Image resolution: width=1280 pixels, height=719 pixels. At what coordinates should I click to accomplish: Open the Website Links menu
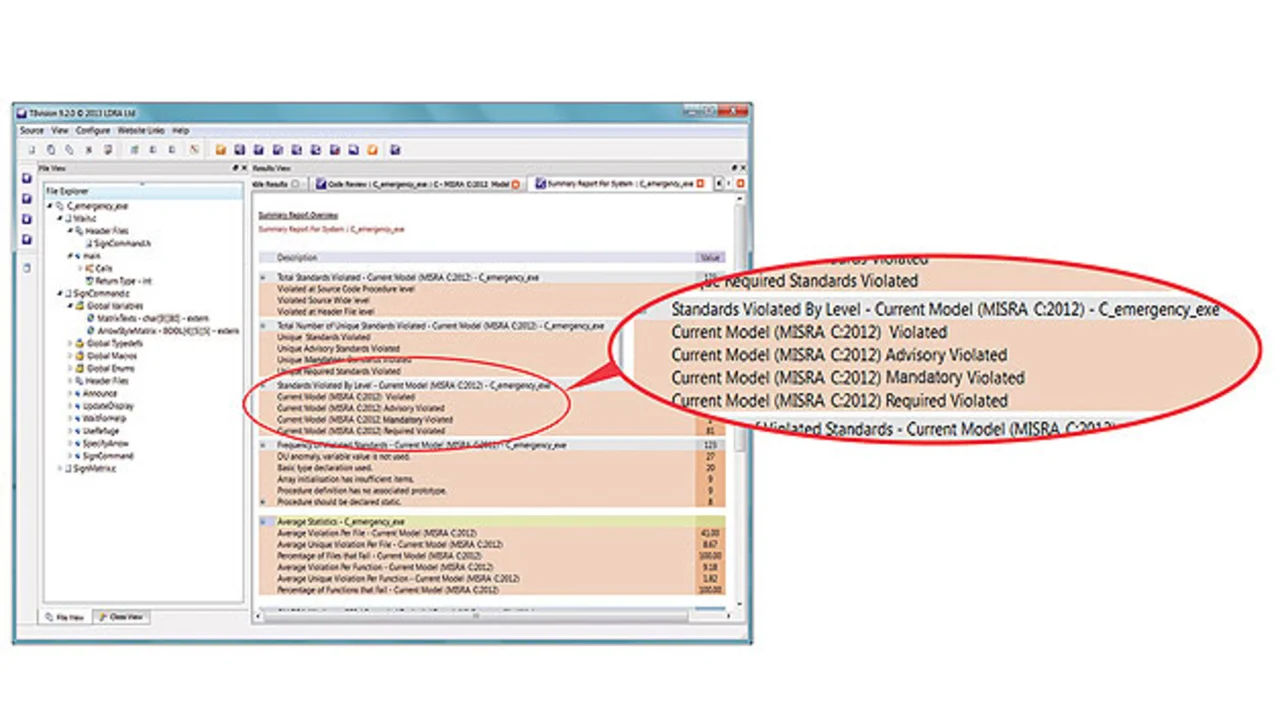[141, 131]
